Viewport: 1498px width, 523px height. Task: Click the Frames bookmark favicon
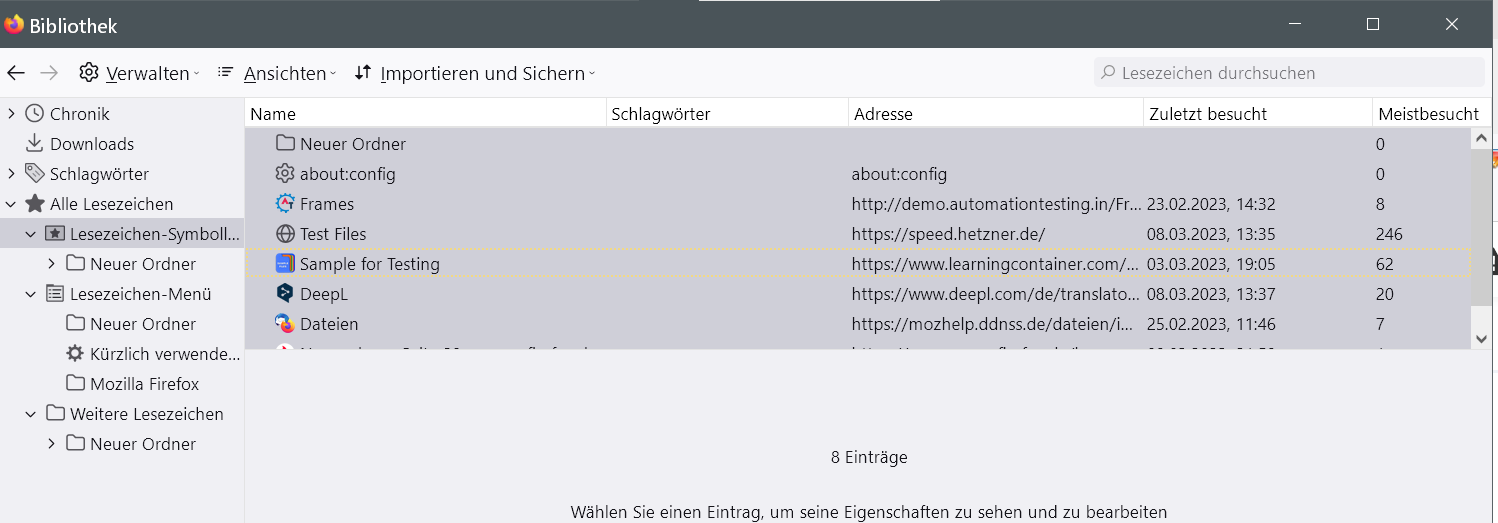285,204
